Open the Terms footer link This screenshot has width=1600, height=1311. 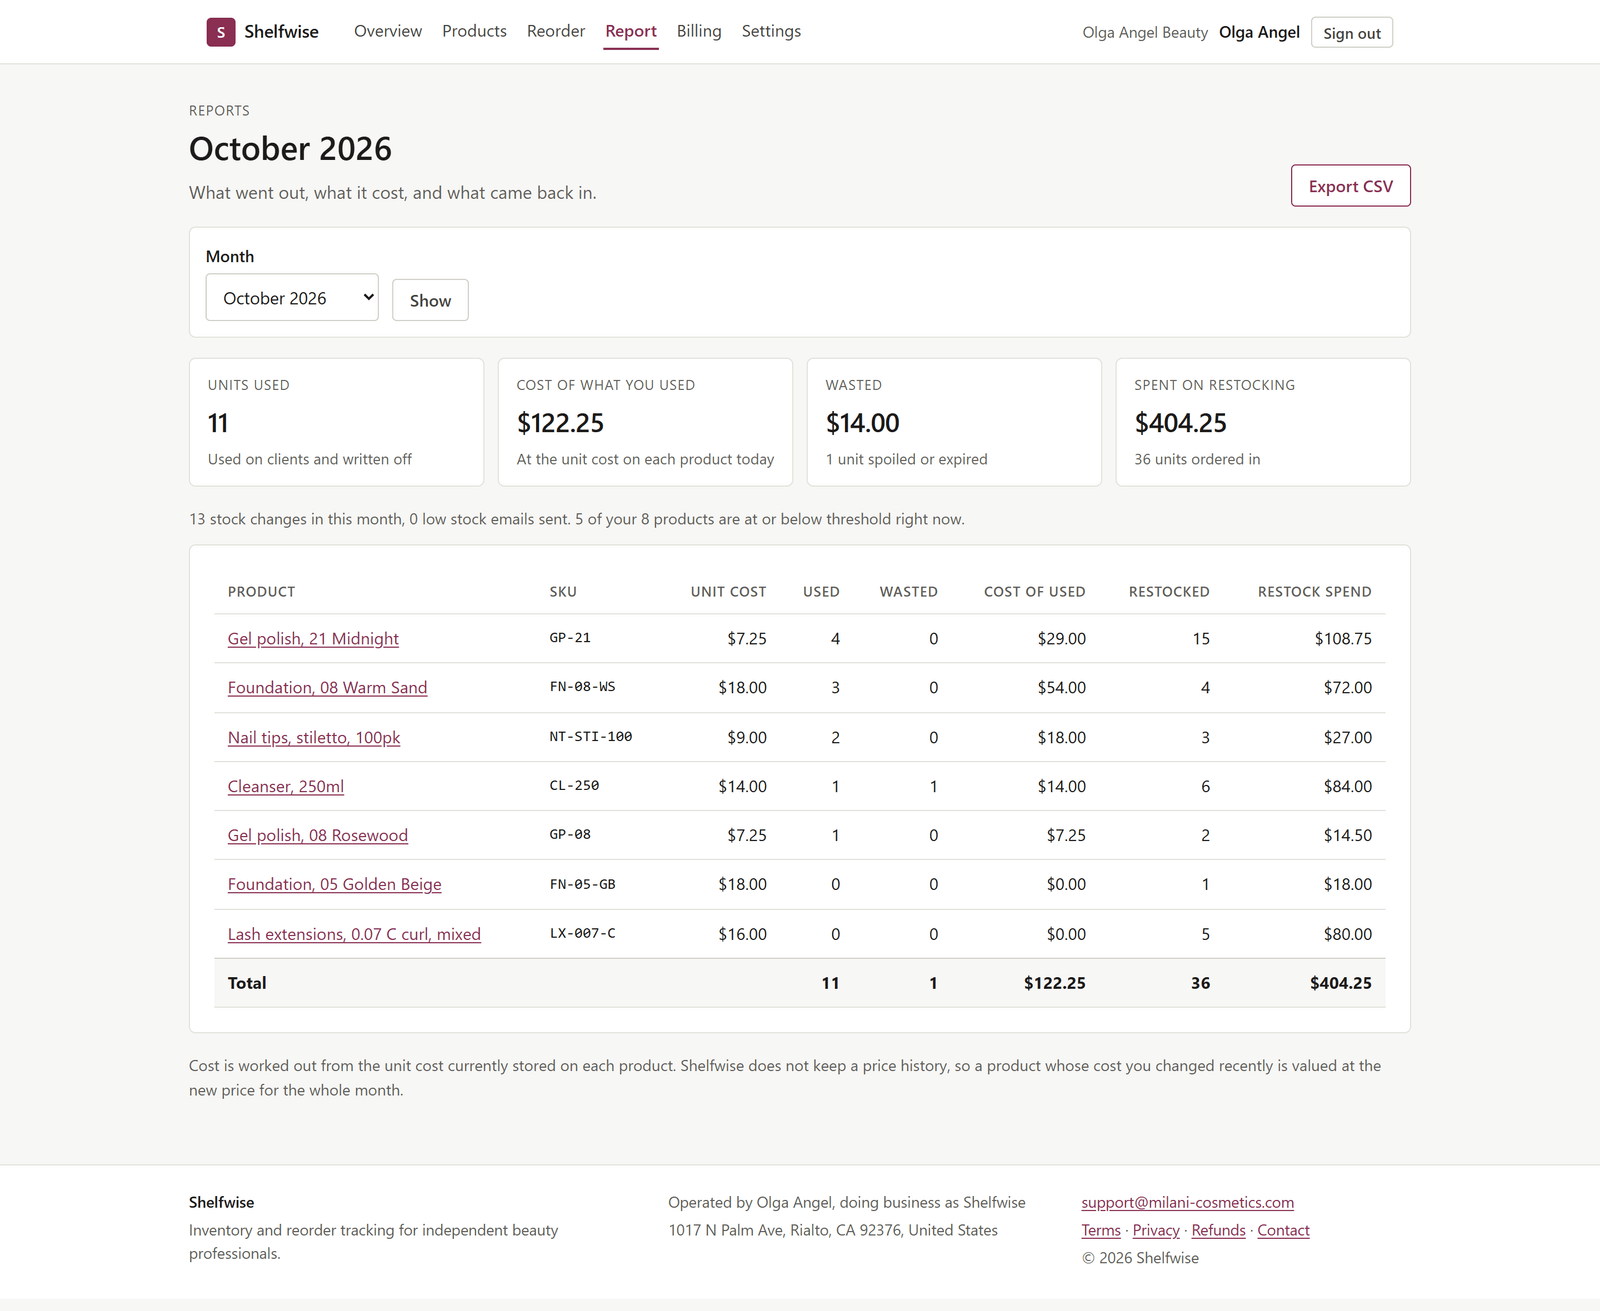click(x=1101, y=1230)
